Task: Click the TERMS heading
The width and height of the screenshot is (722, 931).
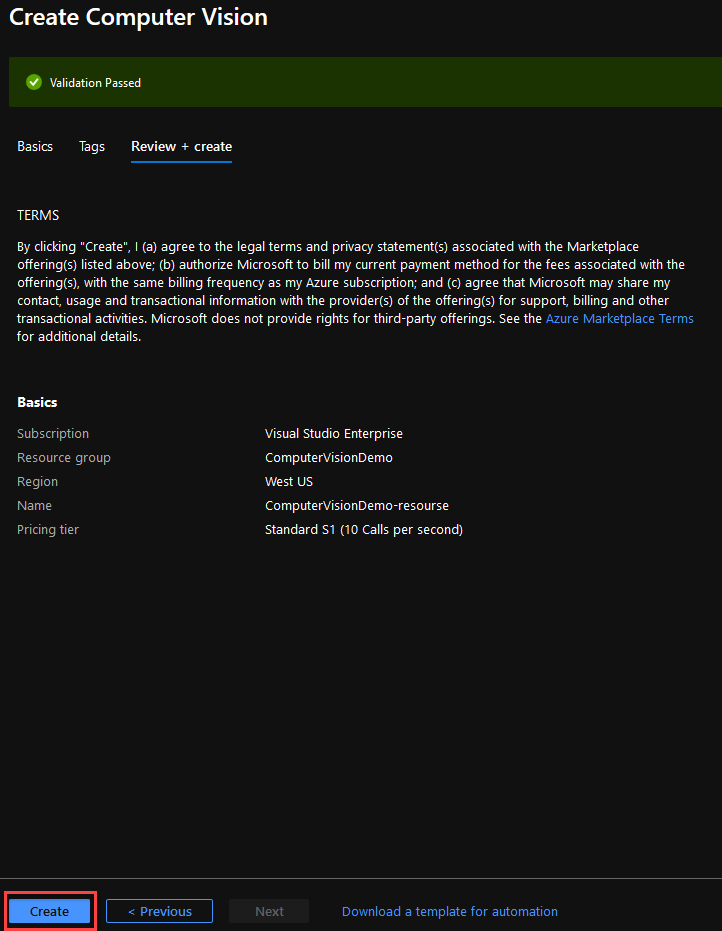Action: [x=38, y=215]
